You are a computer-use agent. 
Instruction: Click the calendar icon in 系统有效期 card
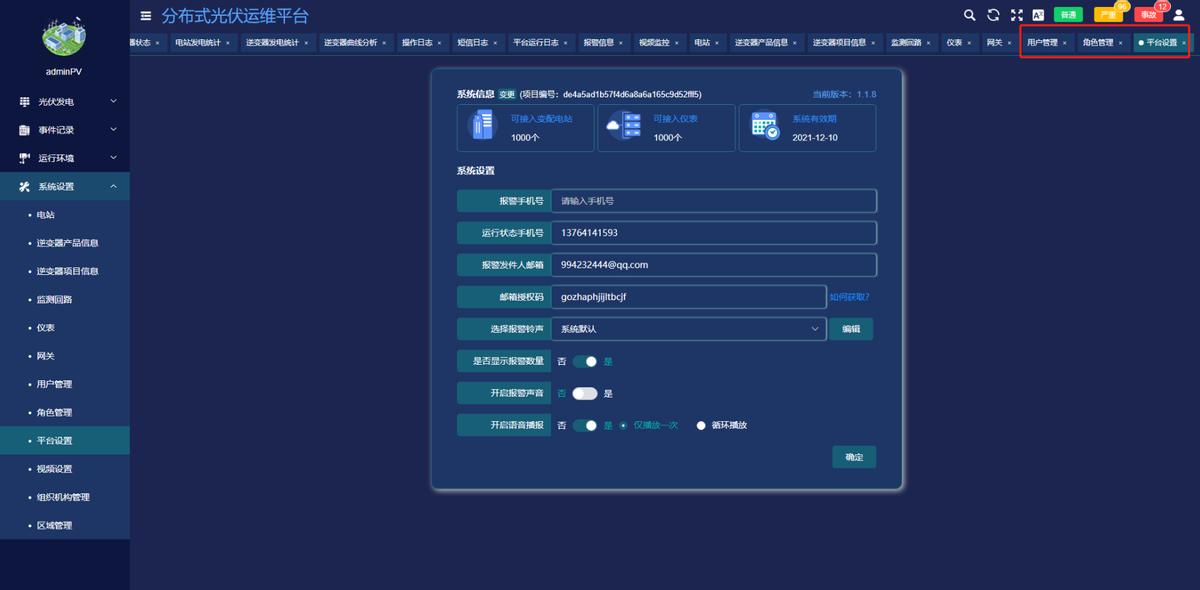click(x=765, y=126)
